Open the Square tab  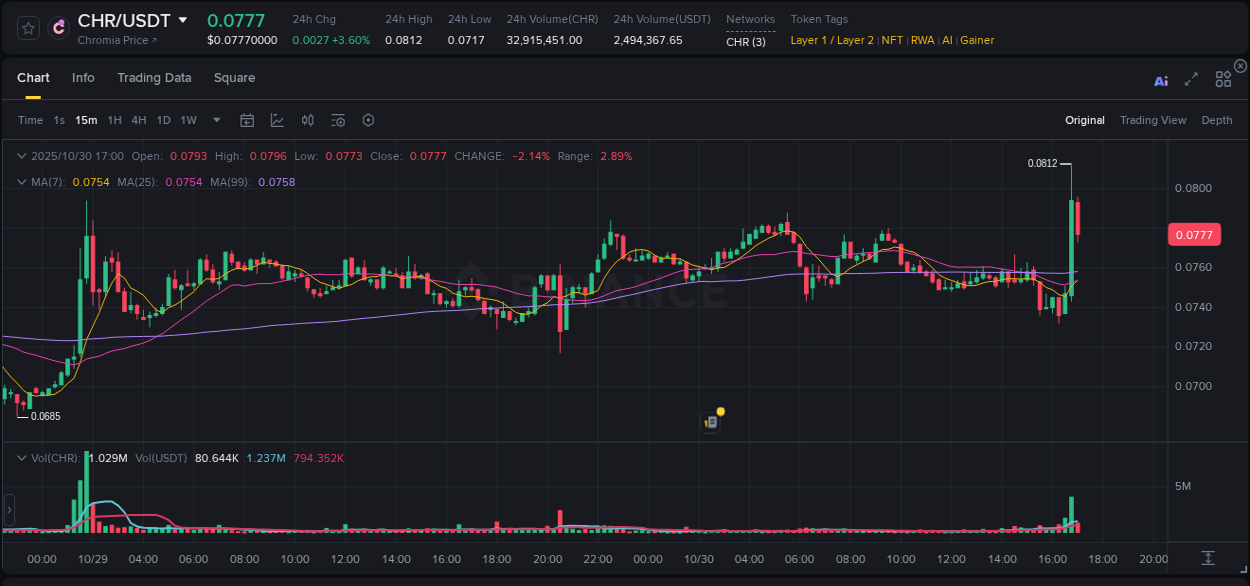(x=234, y=78)
